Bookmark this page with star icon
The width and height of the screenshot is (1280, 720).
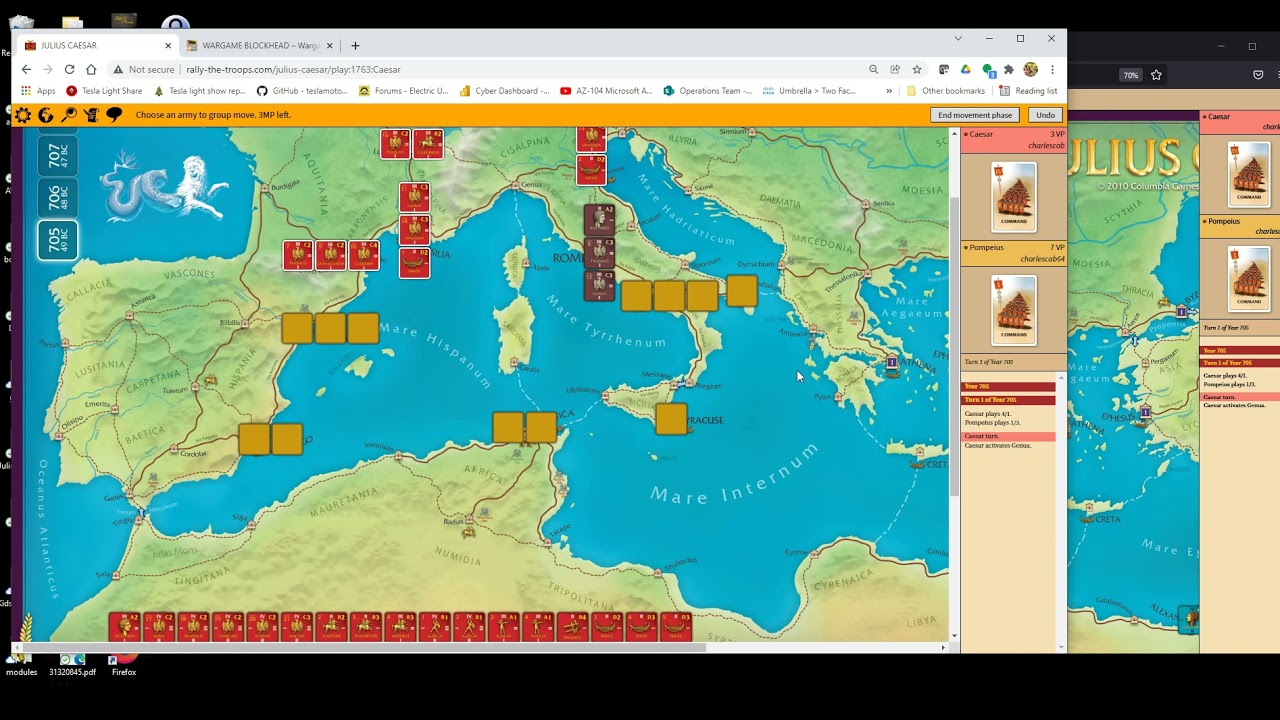917,69
